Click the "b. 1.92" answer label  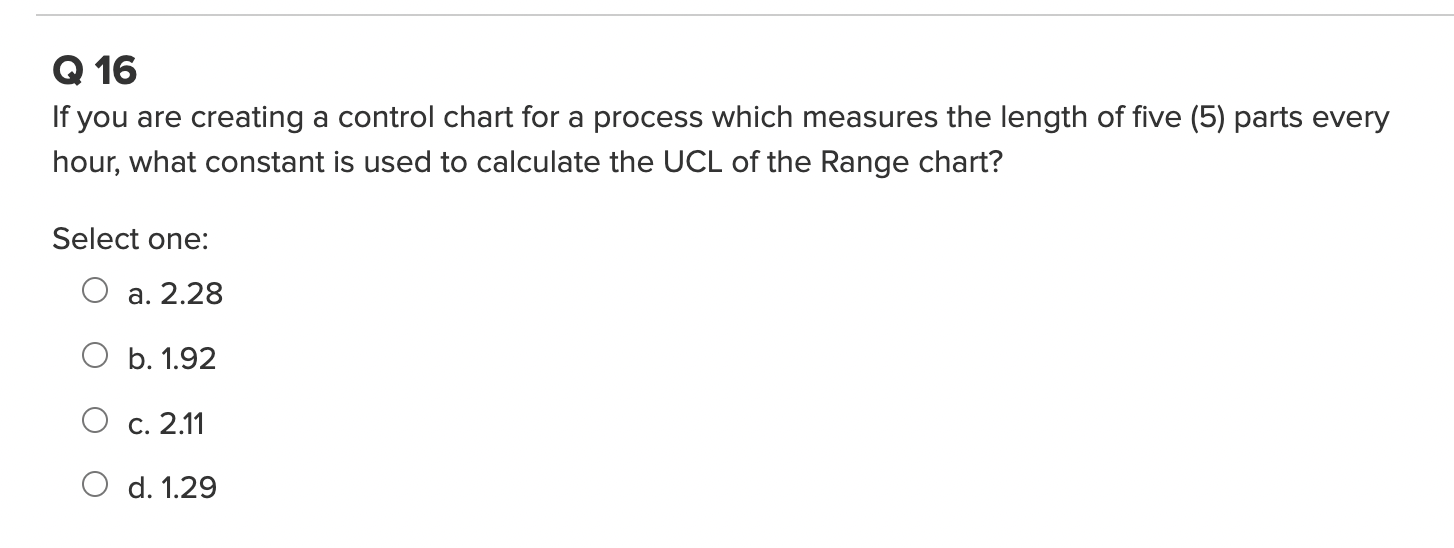pyautogui.click(x=172, y=359)
